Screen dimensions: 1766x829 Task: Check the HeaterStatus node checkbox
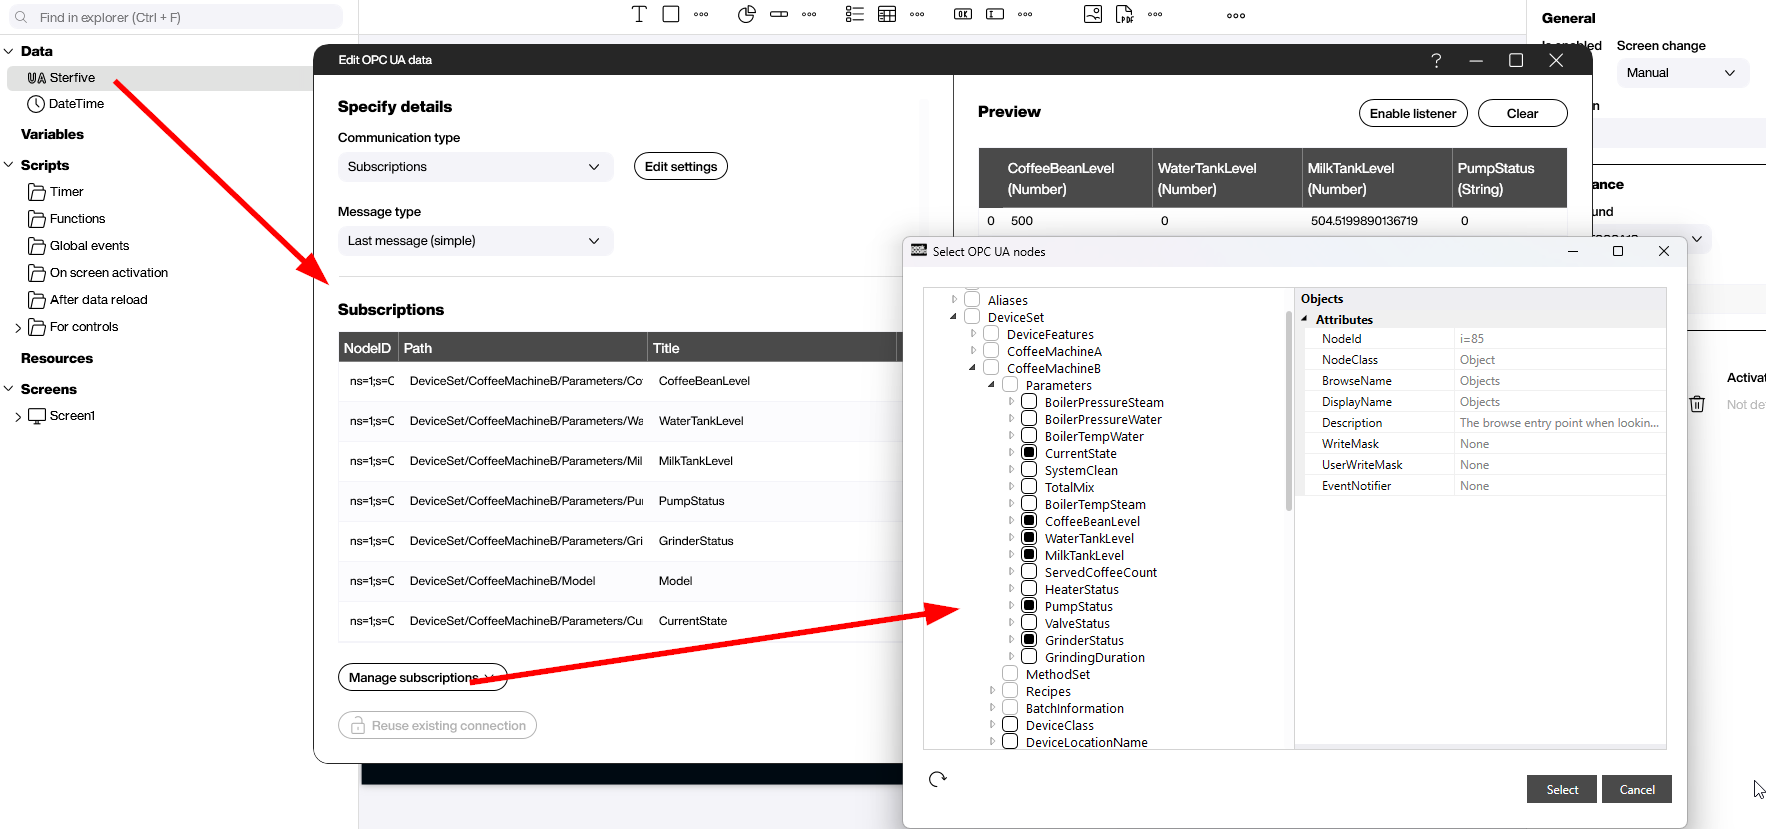coord(1028,589)
